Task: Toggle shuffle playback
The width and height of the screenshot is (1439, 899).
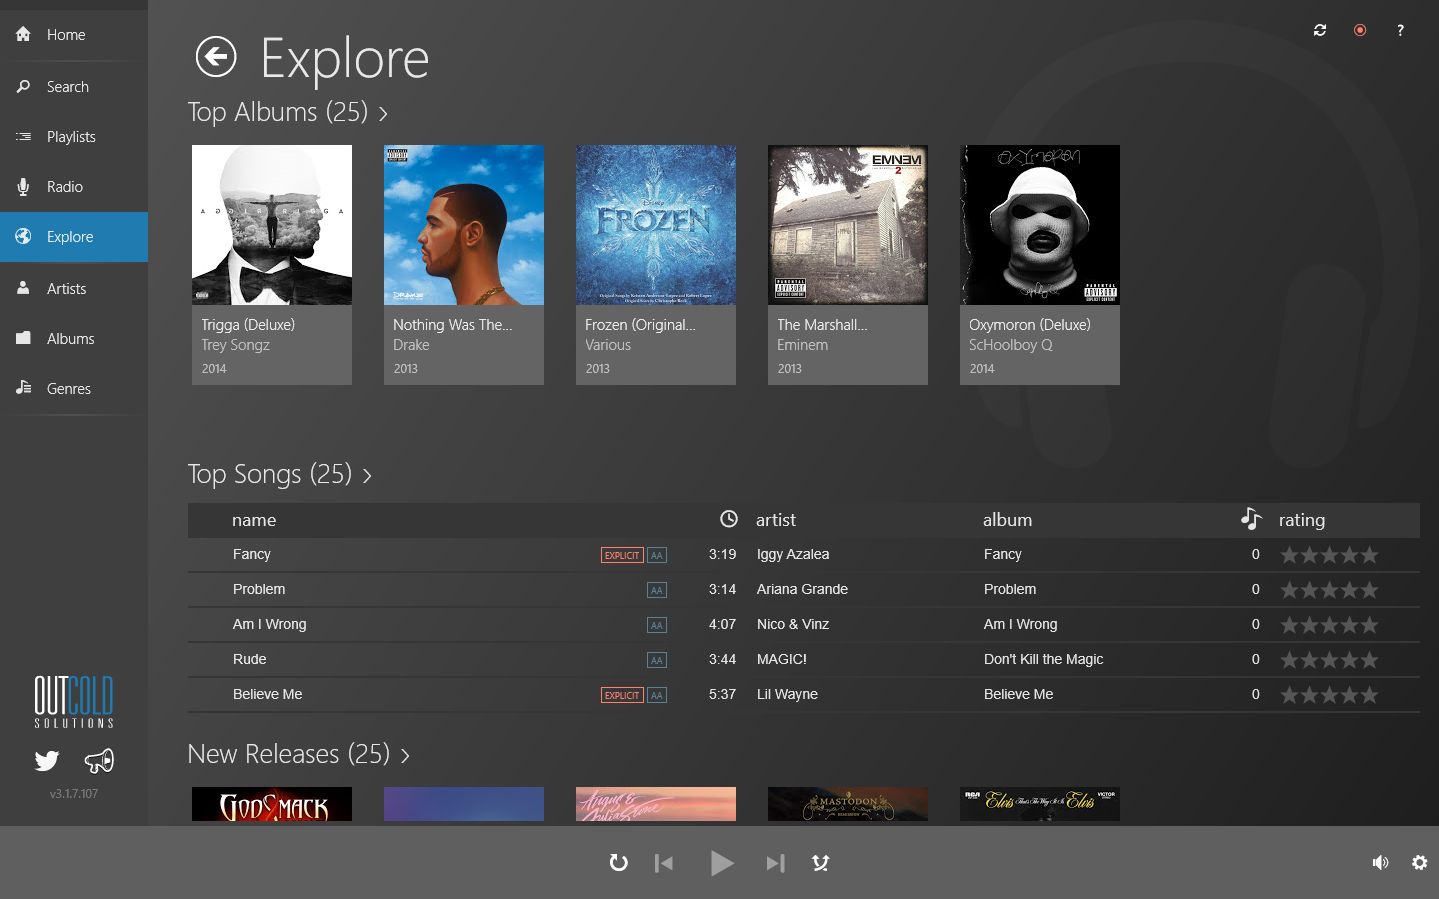Action: [821, 863]
